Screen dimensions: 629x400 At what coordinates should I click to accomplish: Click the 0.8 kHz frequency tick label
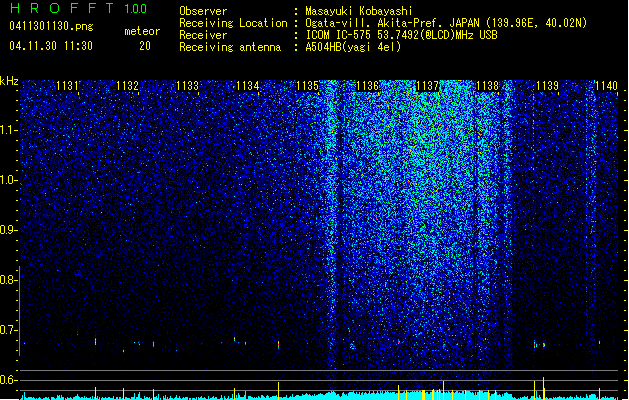(9, 280)
